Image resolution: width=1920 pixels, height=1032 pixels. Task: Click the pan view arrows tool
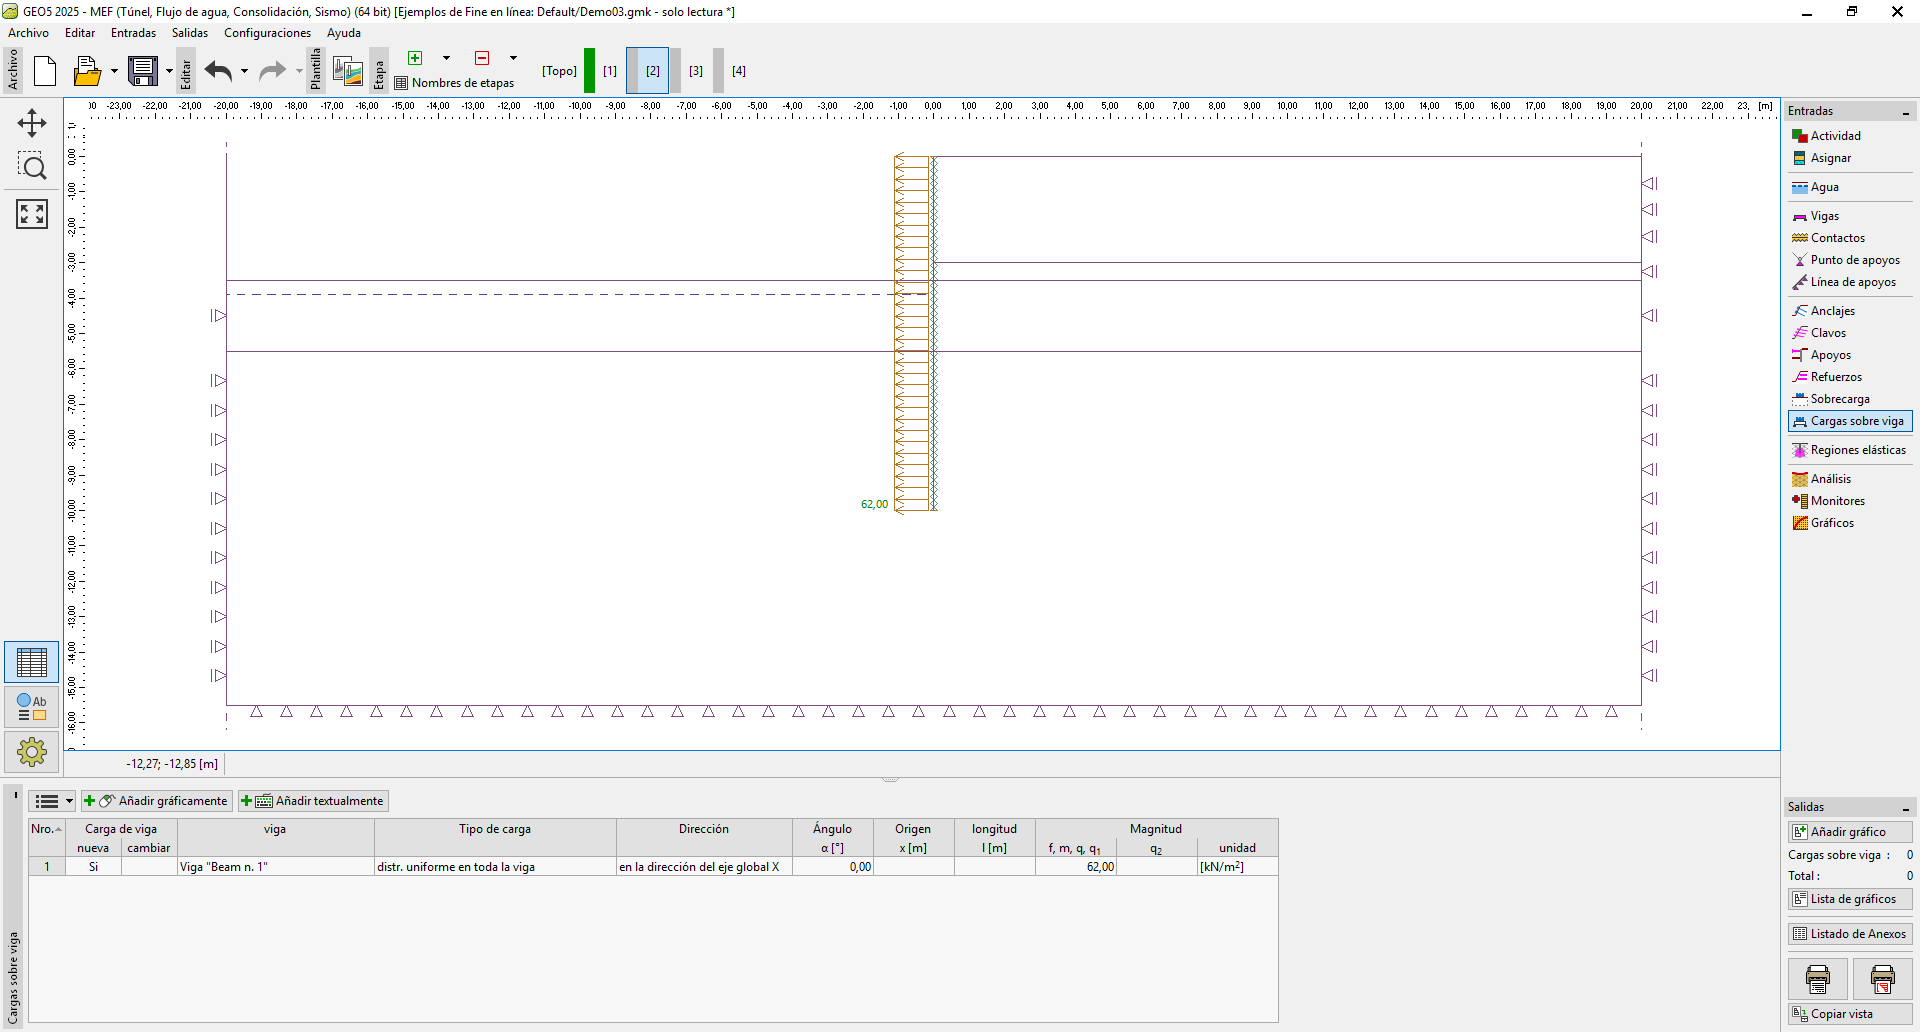pos(32,123)
